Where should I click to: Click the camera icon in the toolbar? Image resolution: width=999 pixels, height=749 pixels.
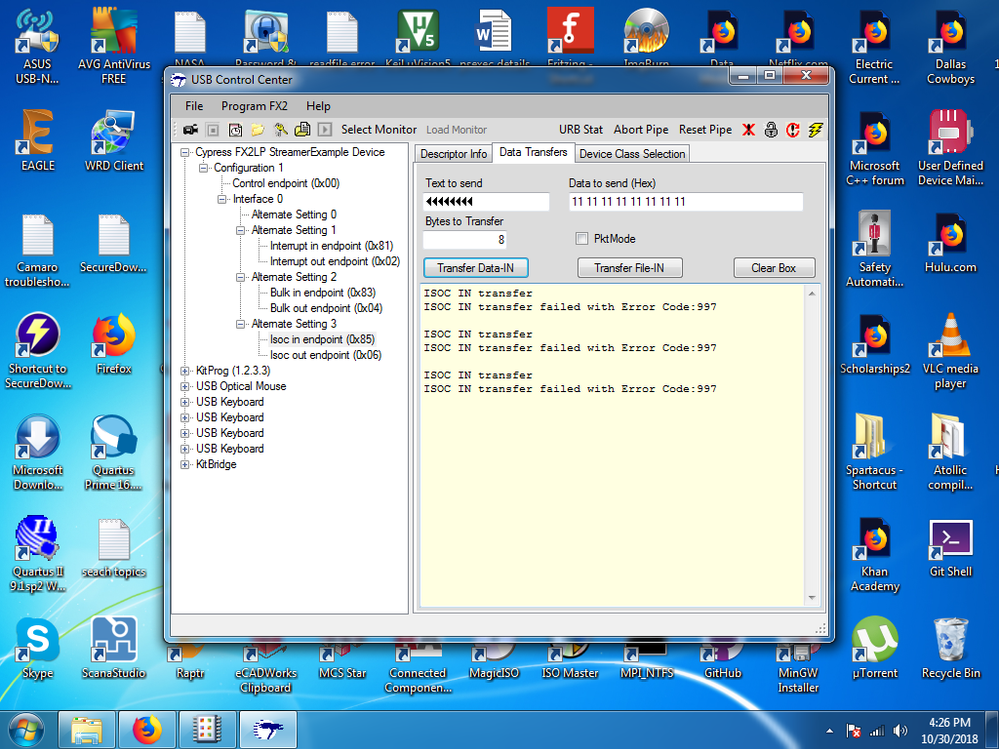pyautogui.click(x=190, y=130)
